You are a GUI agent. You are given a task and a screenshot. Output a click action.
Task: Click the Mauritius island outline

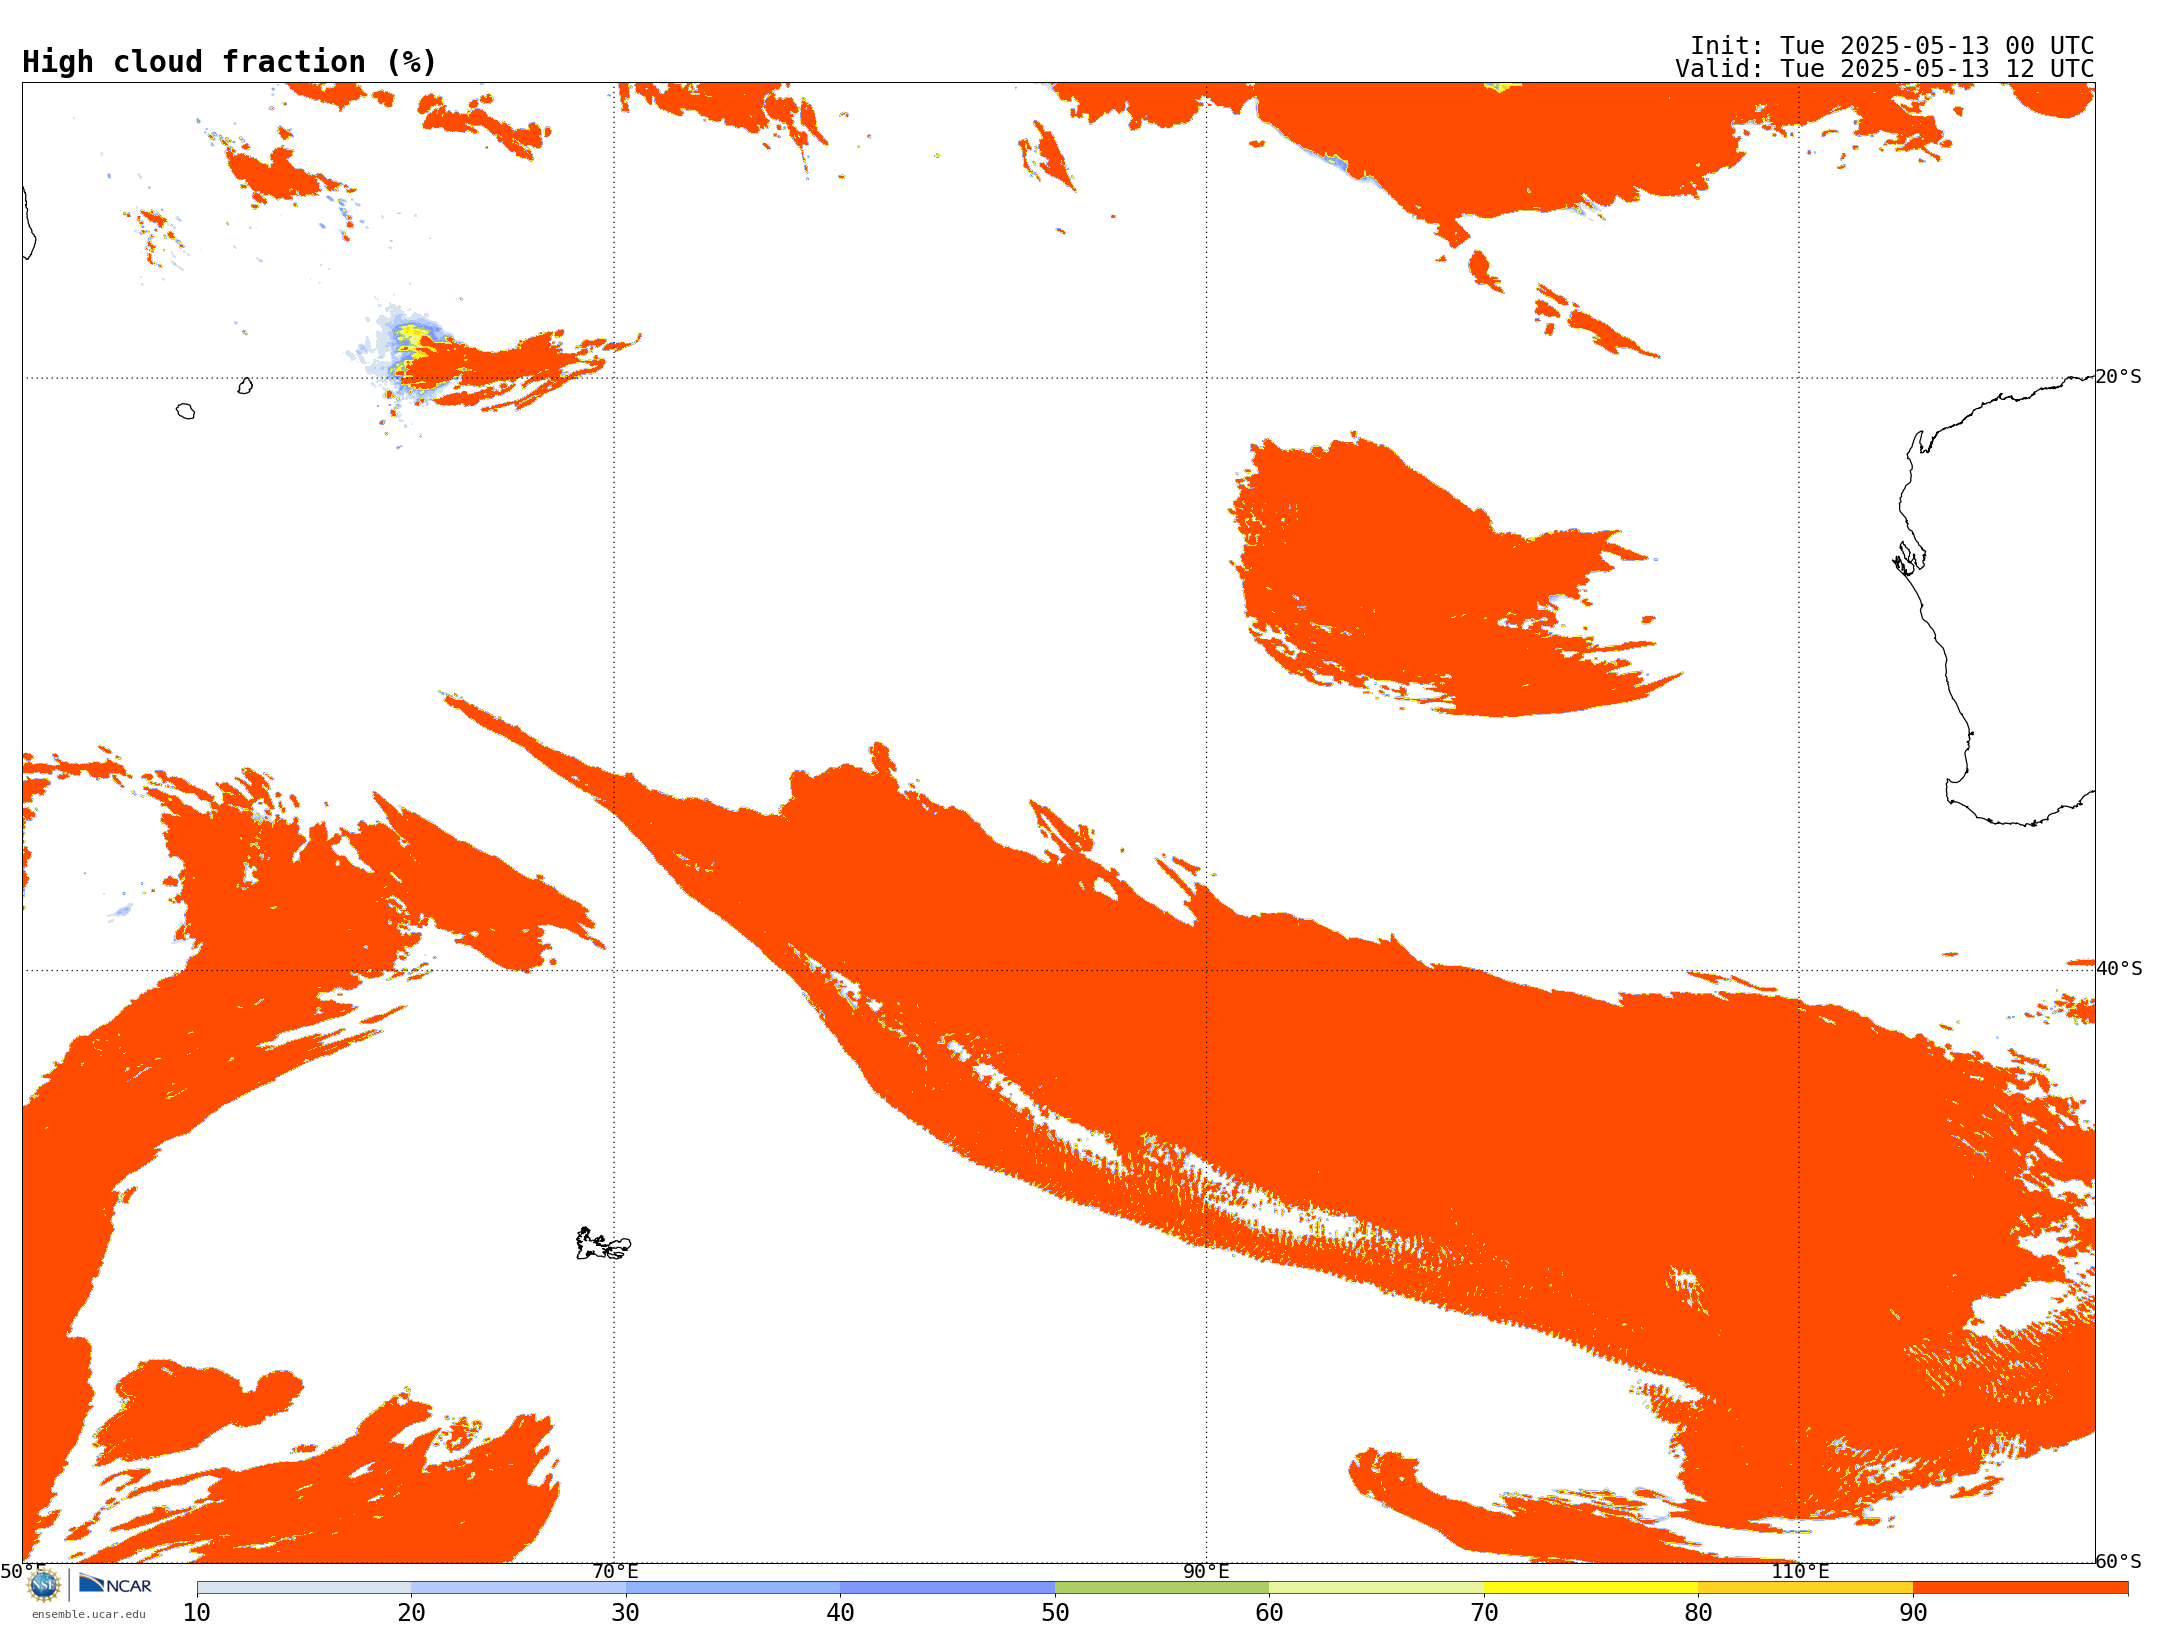coord(245,386)
